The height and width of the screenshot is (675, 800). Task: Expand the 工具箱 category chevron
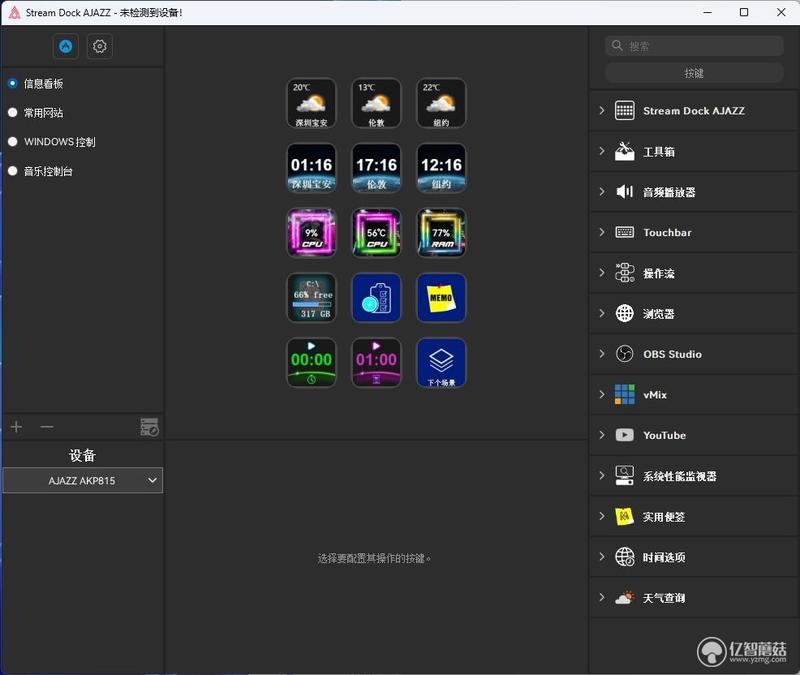pos(602,151)
